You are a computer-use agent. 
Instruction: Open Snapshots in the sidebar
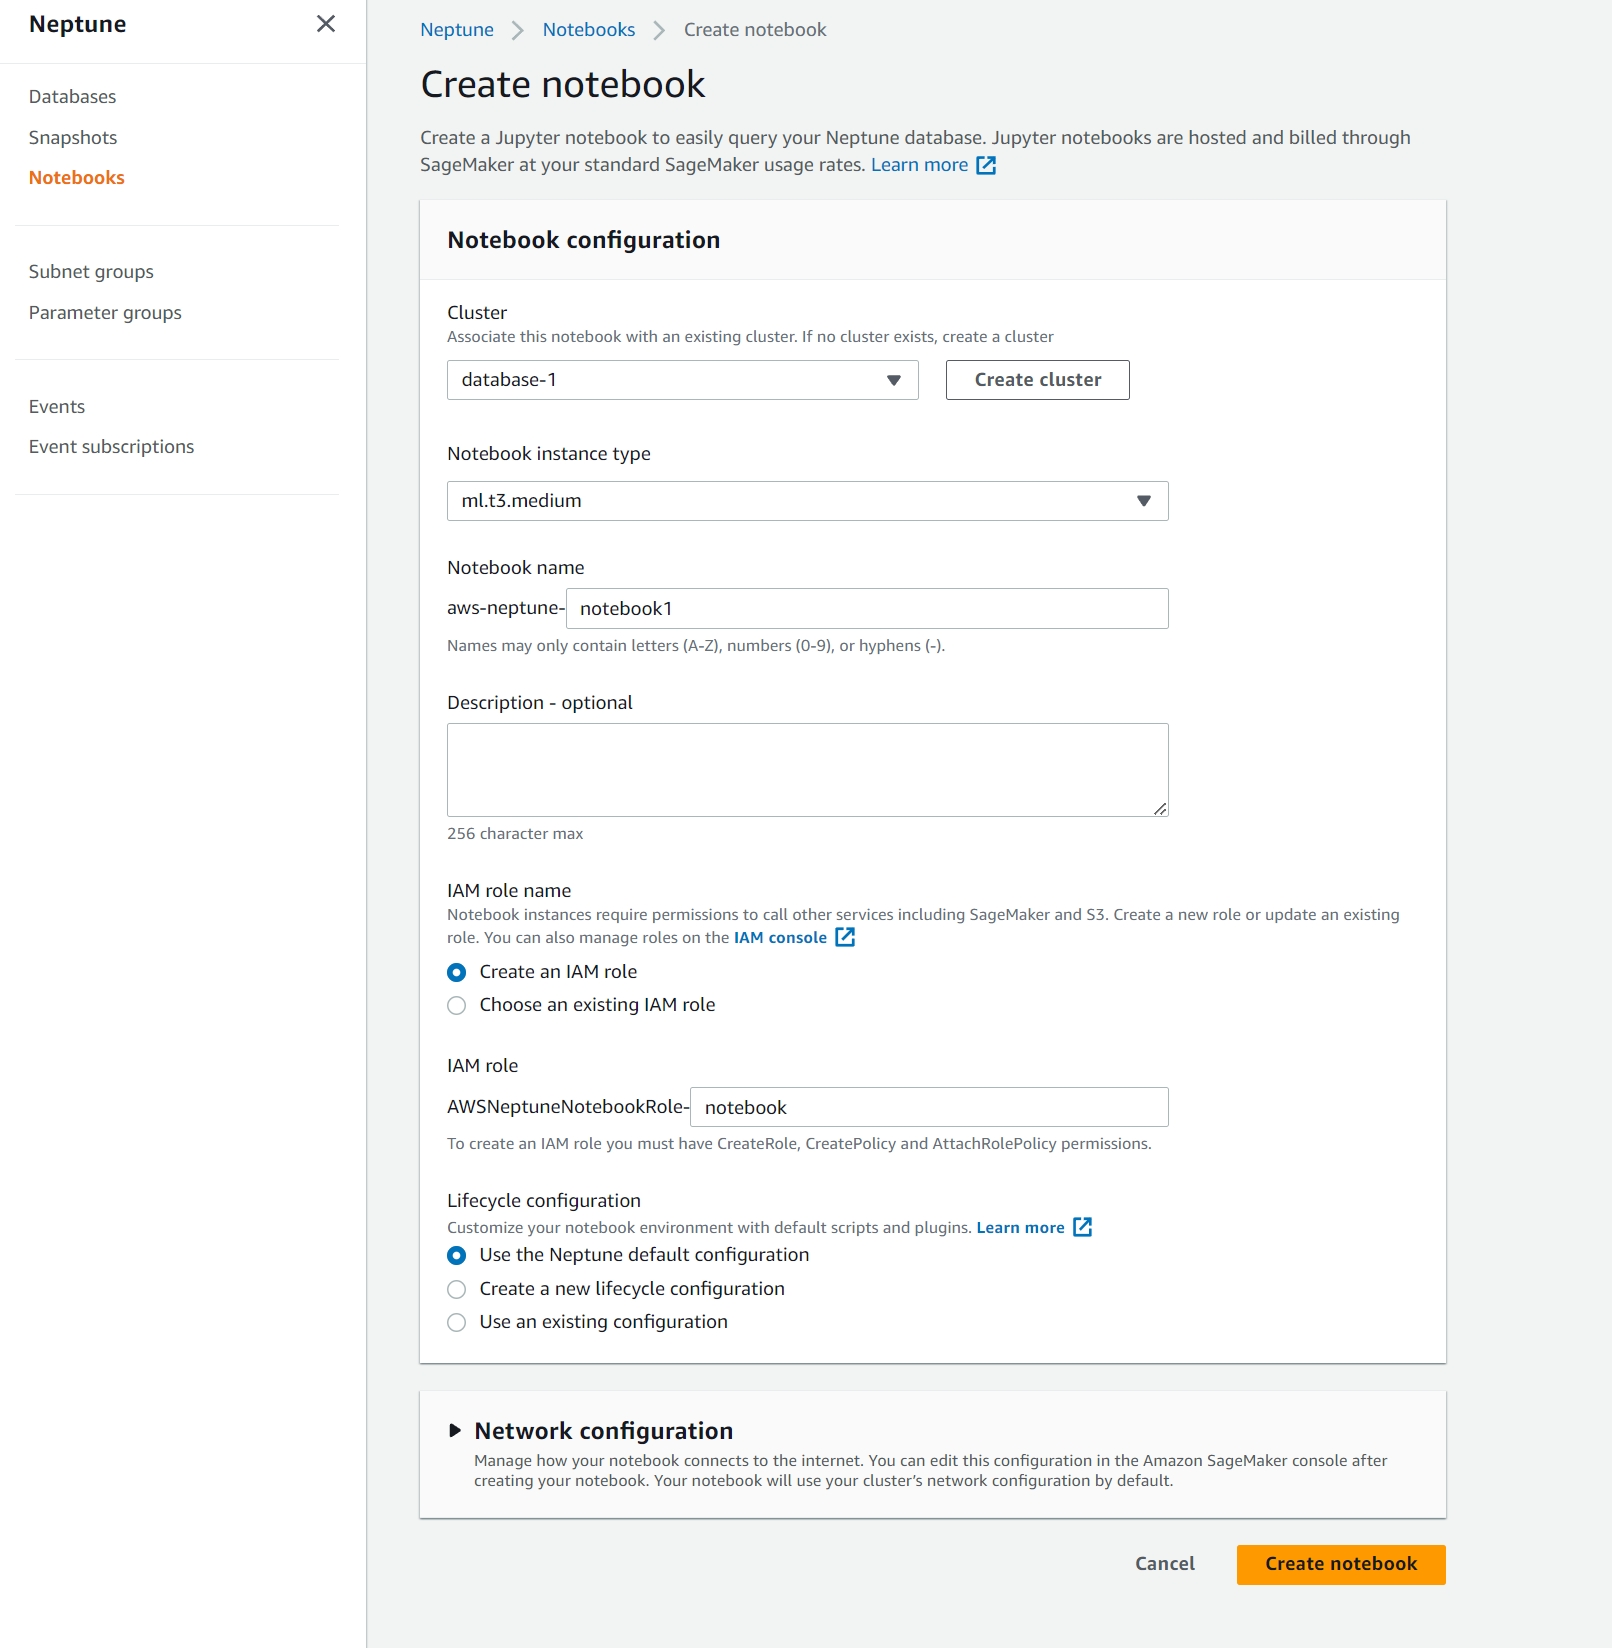73,138
